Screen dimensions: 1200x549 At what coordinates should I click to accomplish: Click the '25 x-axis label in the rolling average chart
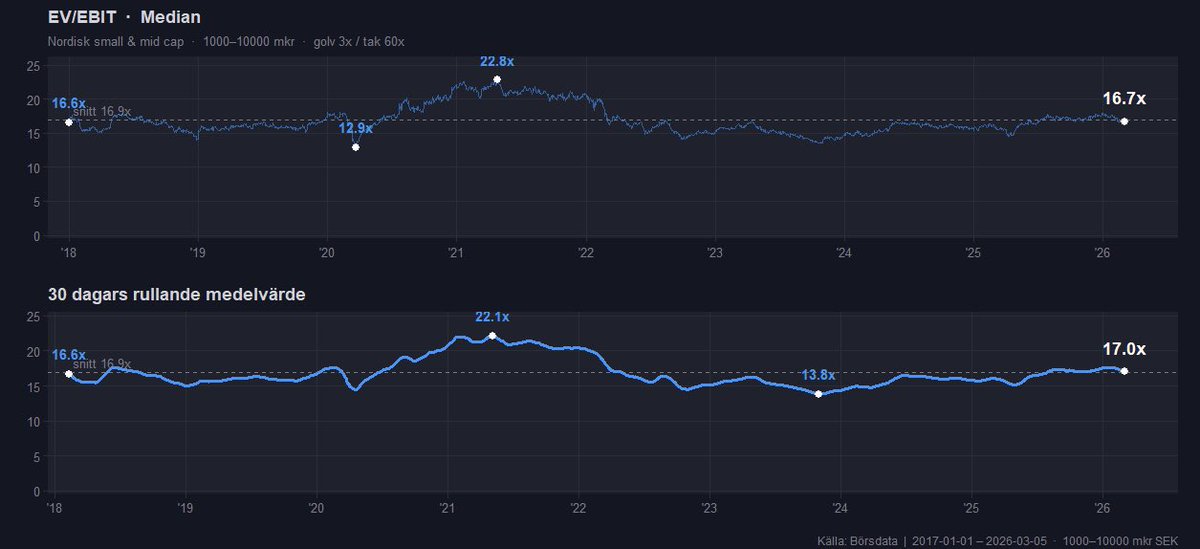tap(971, 508)
